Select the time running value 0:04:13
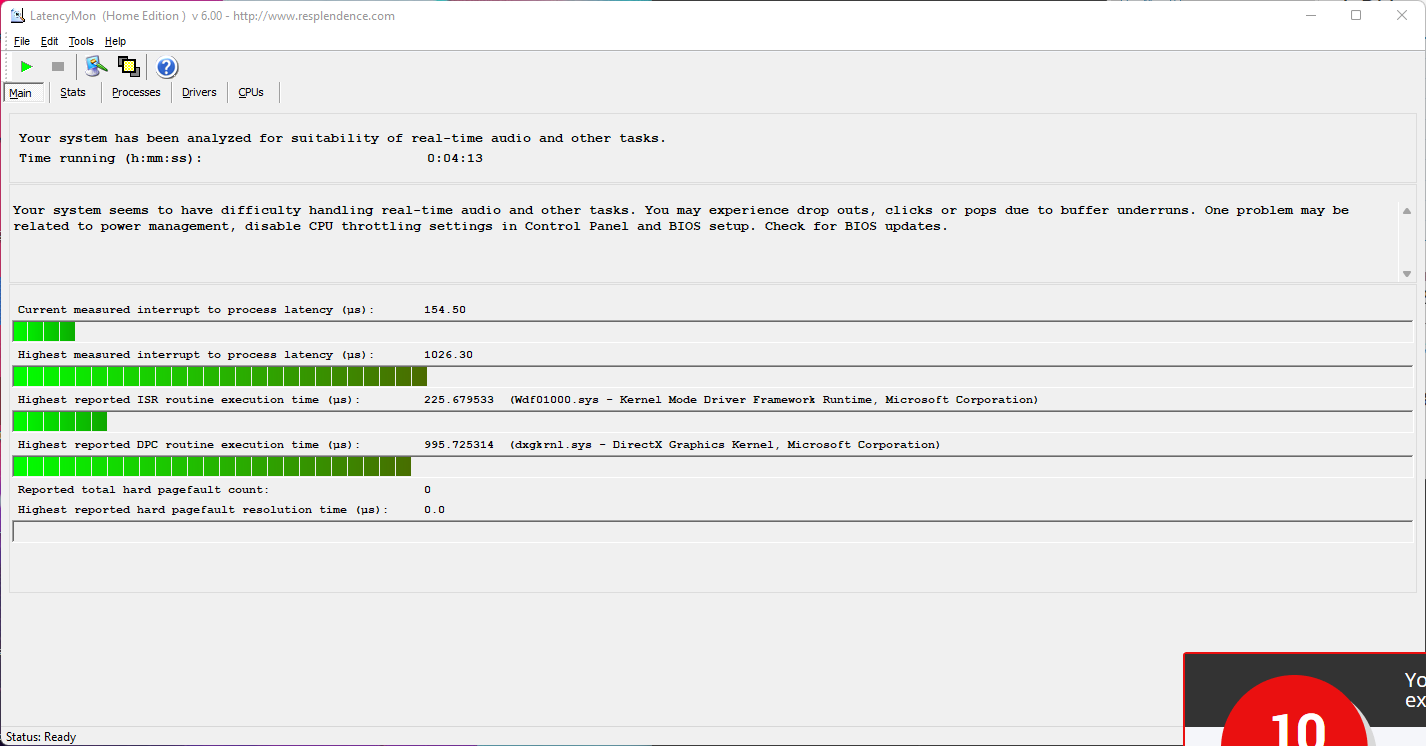The height and width of the screenshot is (746, 1426). pyautogui.click(x=455, y=158)
